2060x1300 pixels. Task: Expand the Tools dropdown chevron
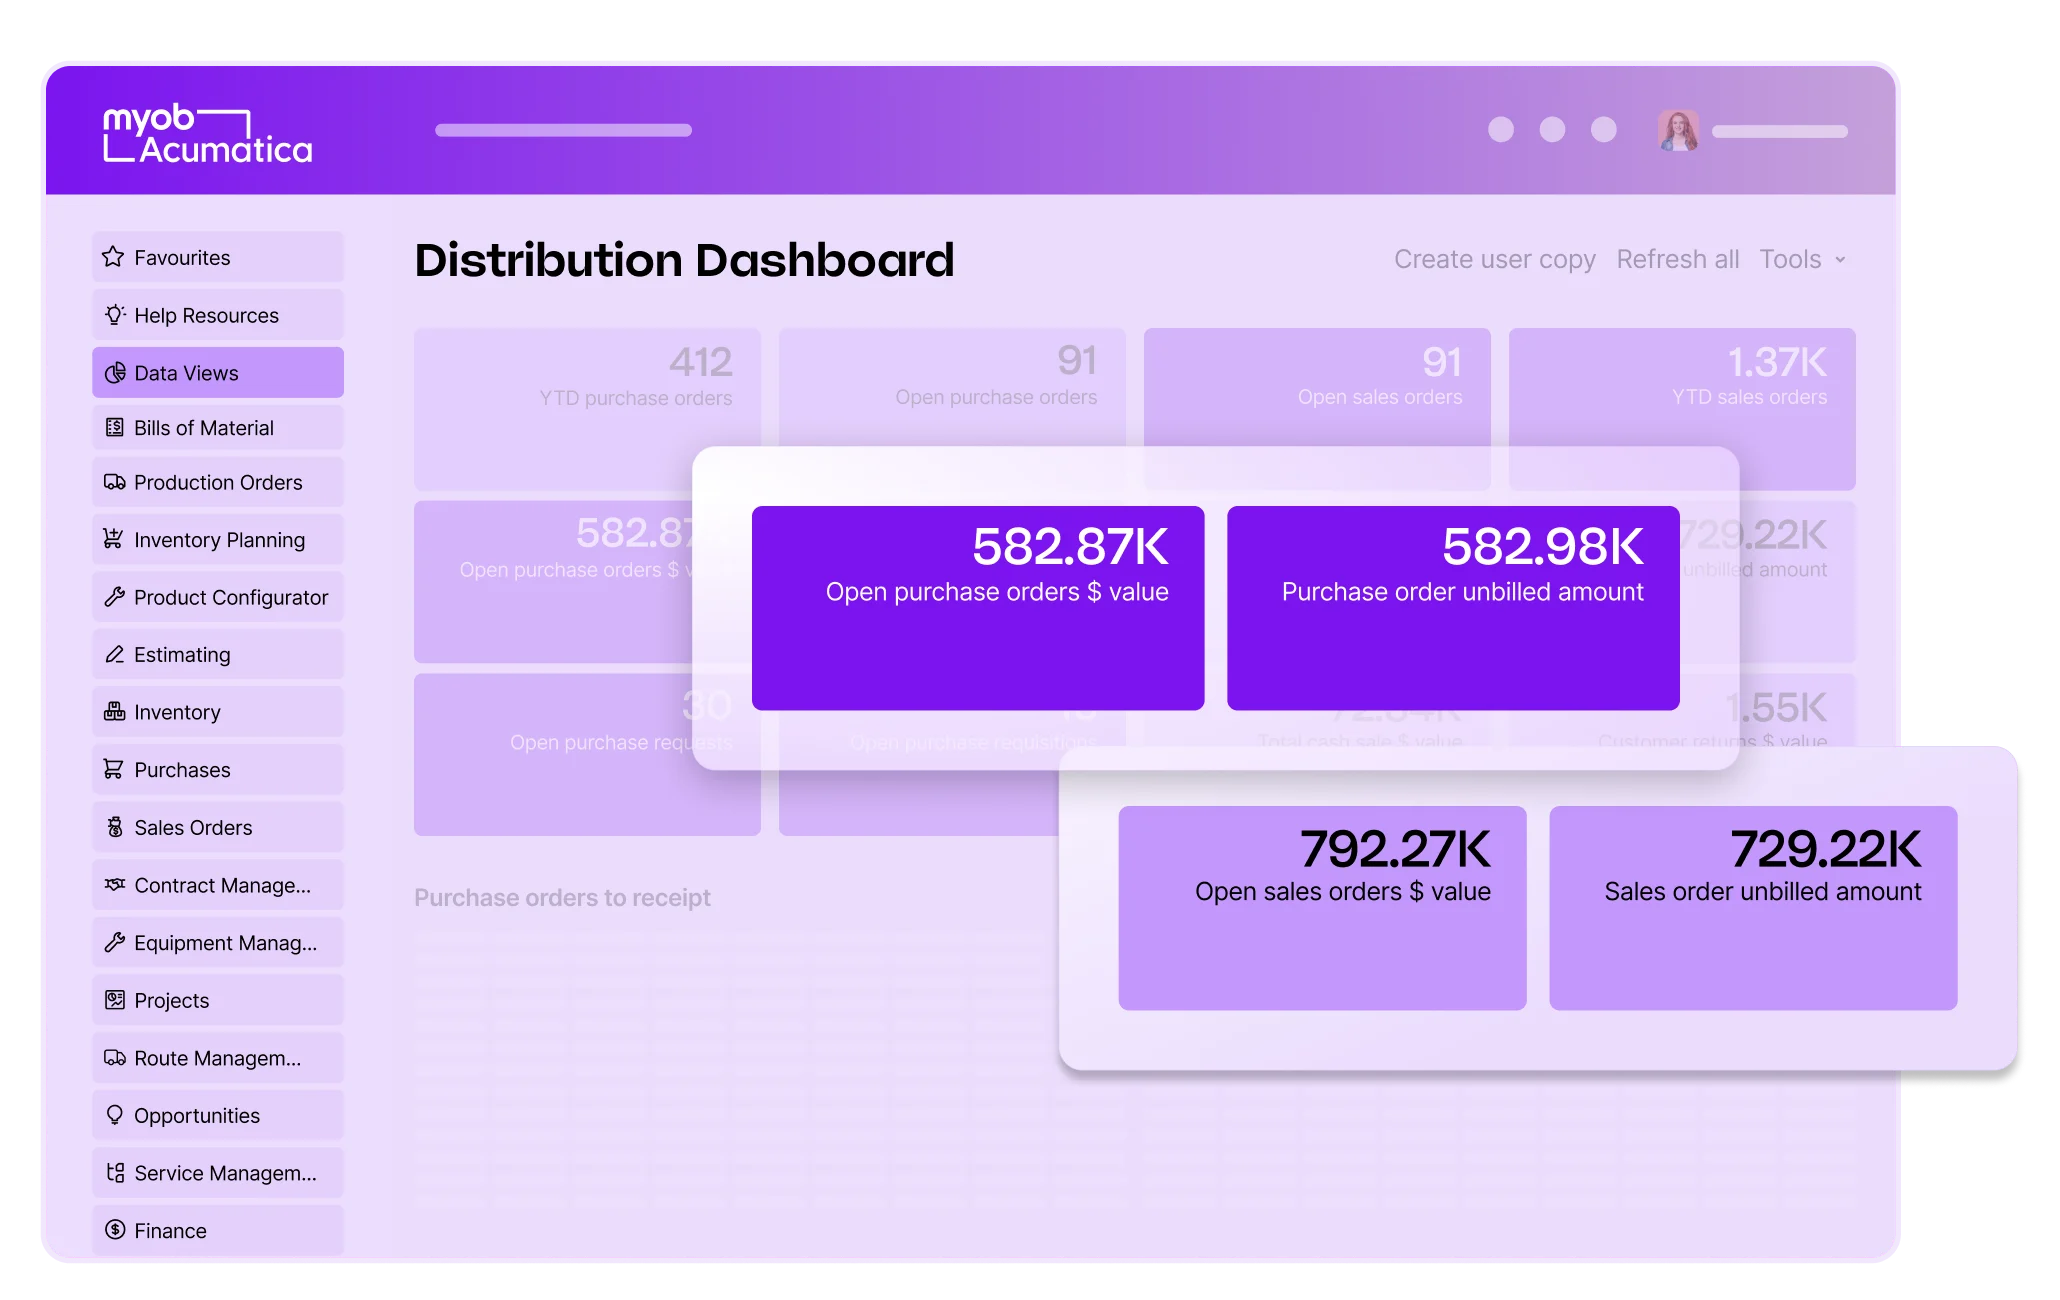coord(1840,260)
